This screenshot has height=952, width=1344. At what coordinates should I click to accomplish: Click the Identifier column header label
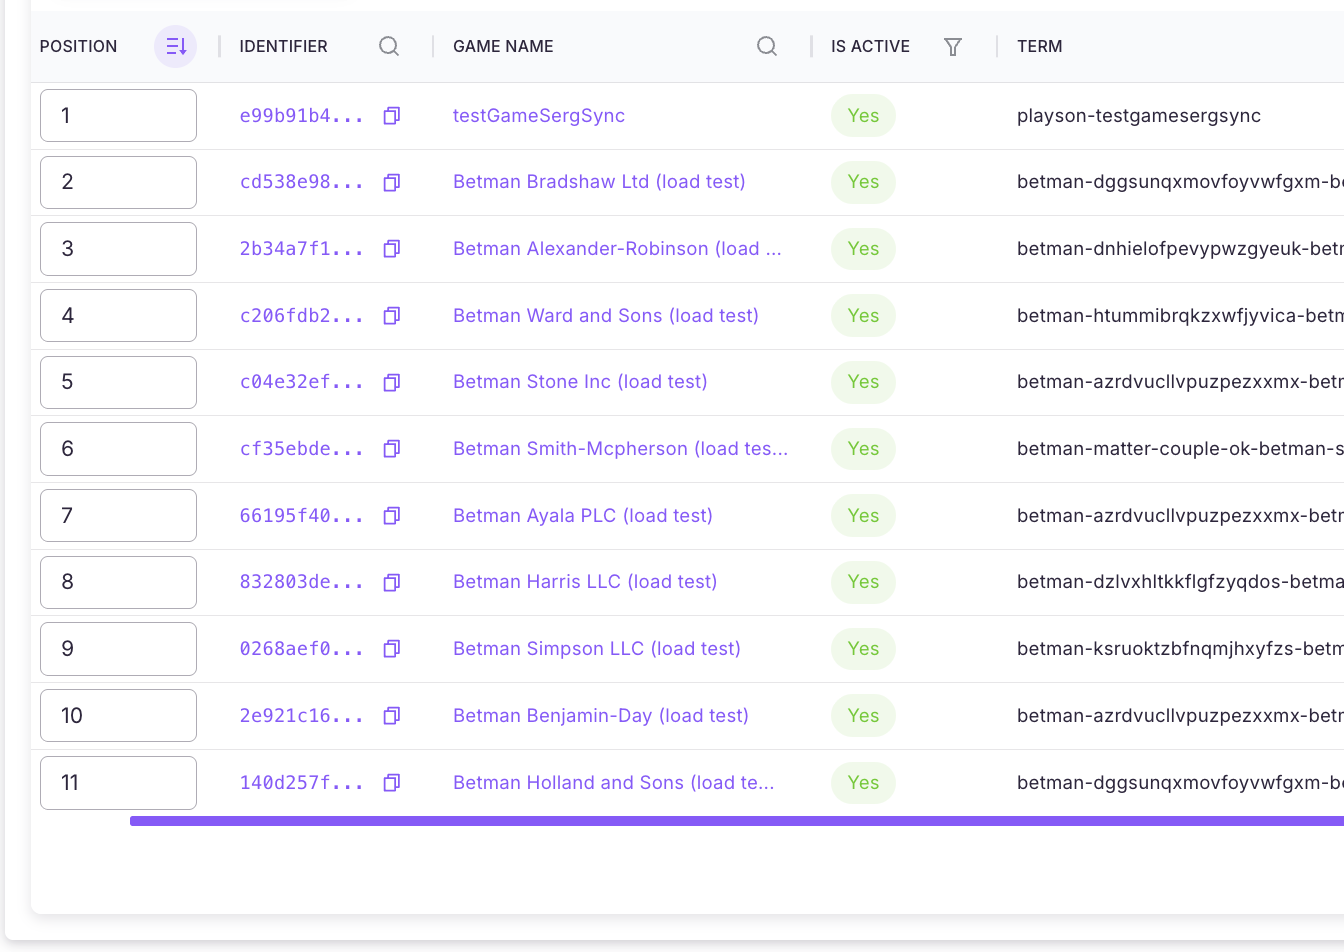283,46
